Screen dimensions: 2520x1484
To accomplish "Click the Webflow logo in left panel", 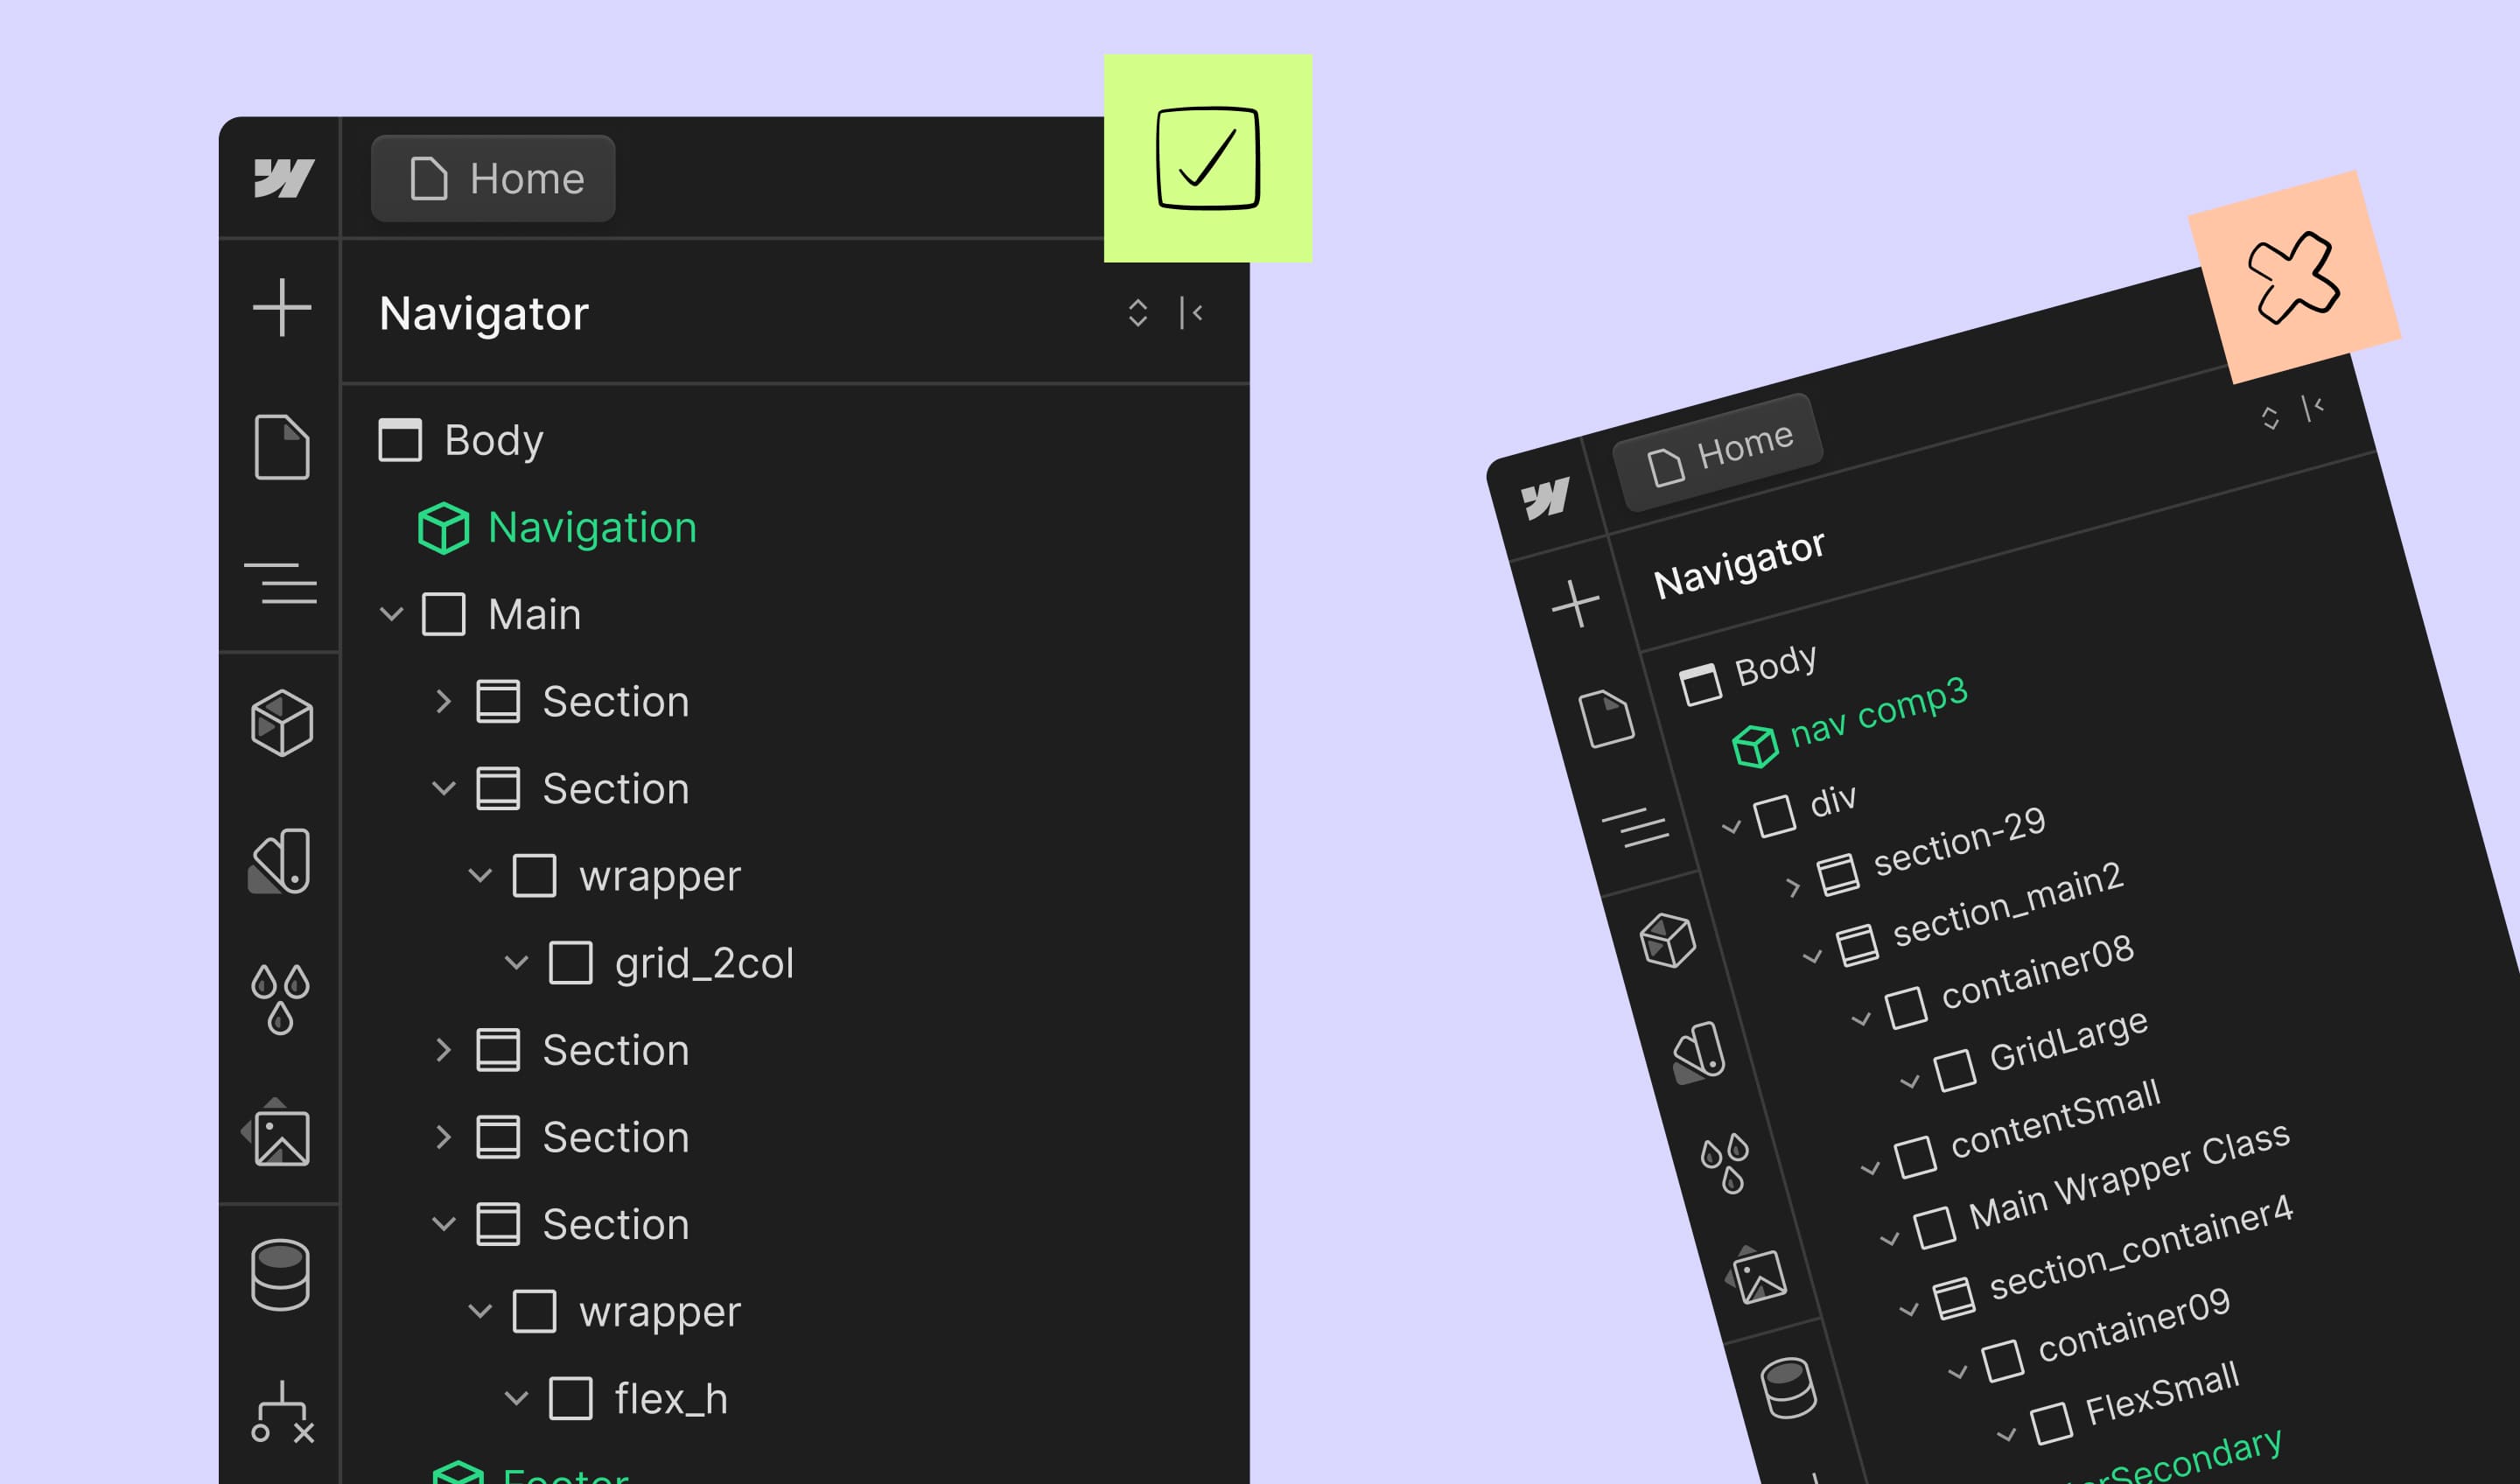I will click(x=283, y=179).
